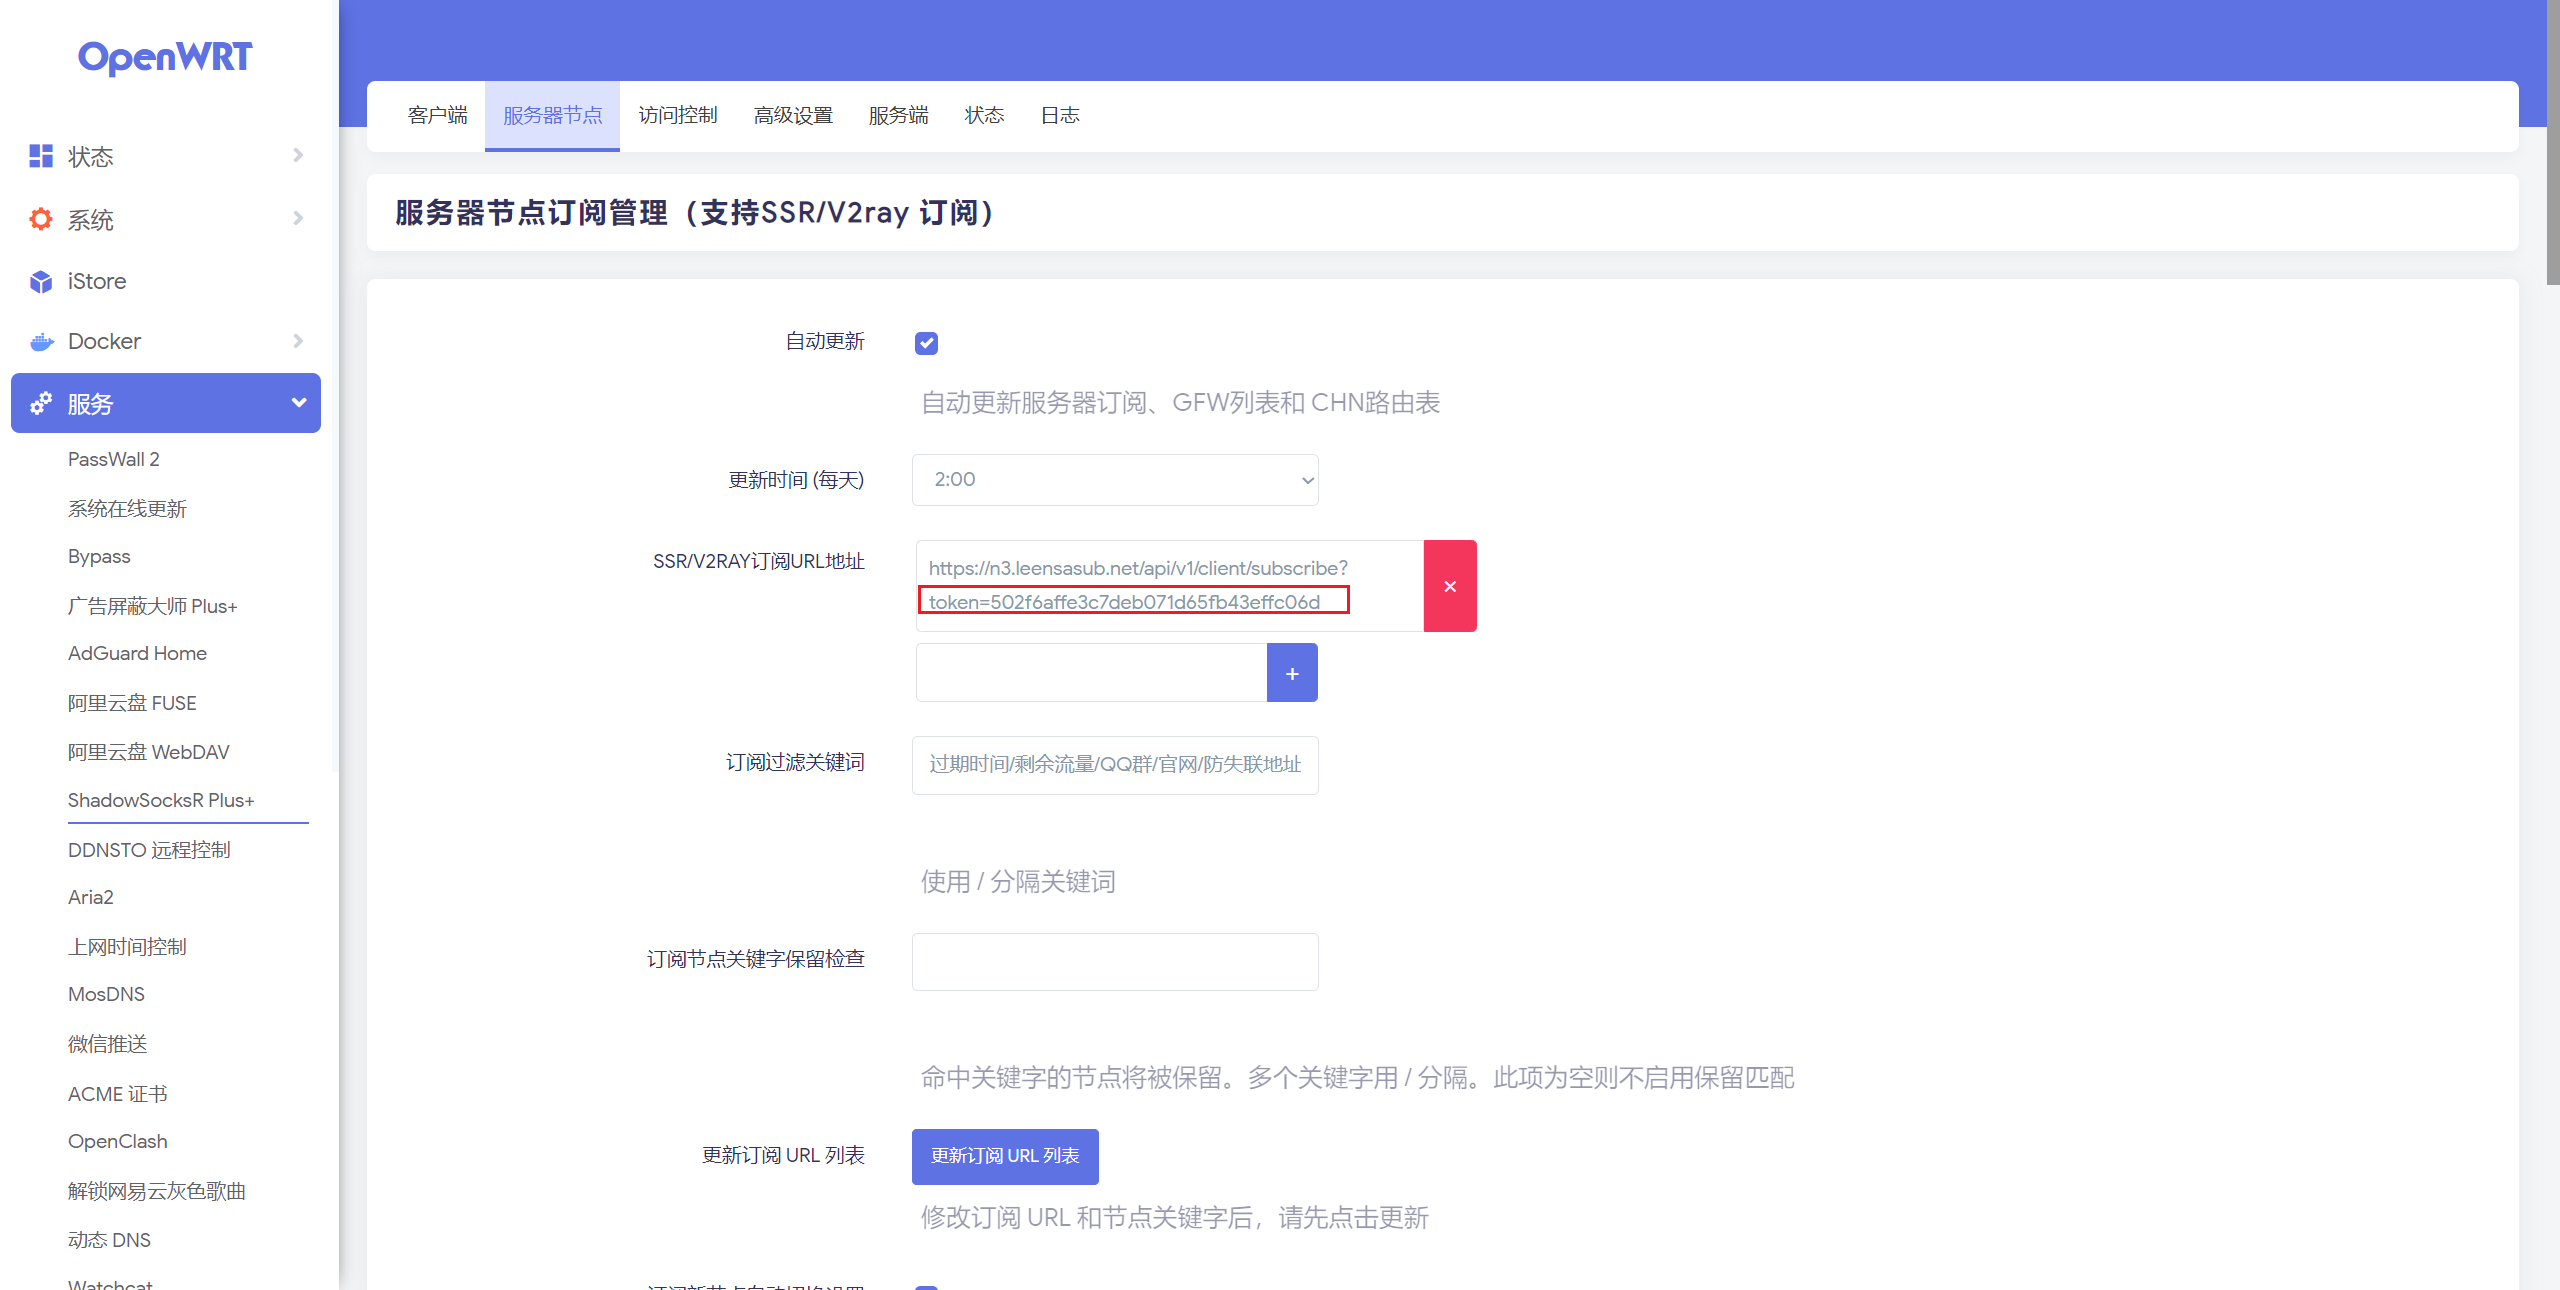Click the Docker whale icon
Viewport: 2560px width, 1290px height.
coord(41,342)
